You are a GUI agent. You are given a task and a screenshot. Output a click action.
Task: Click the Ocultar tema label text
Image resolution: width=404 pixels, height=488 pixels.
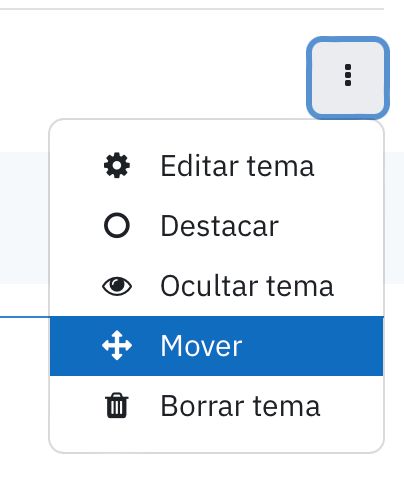[247, 286]
